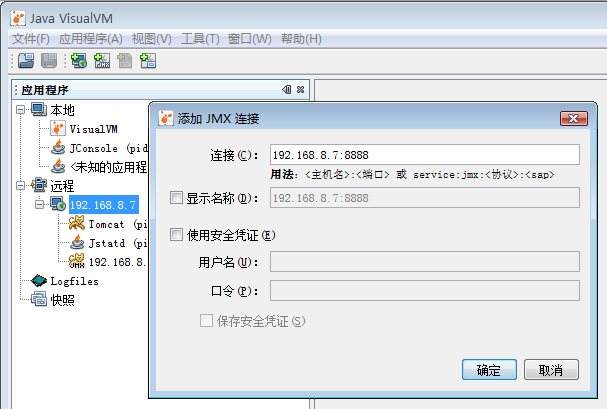The image size is (607, 409).
Task: Click the 未知的应用程序 Java icon
Action: click(x=58, y=166)
